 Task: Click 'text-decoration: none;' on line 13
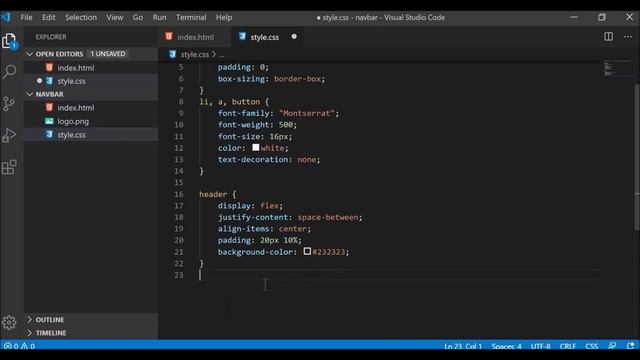point(269,160)
